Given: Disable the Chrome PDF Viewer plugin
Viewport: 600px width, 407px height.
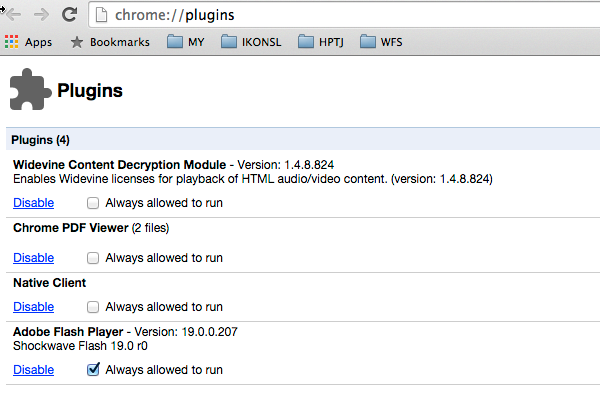Looking at the screenshot, I should (x=33, y=257).
